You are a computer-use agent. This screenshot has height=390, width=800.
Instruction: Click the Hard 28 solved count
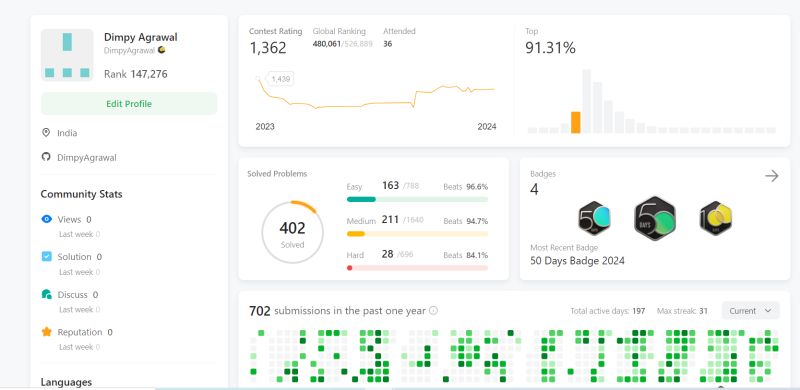[x=388, y=254]
